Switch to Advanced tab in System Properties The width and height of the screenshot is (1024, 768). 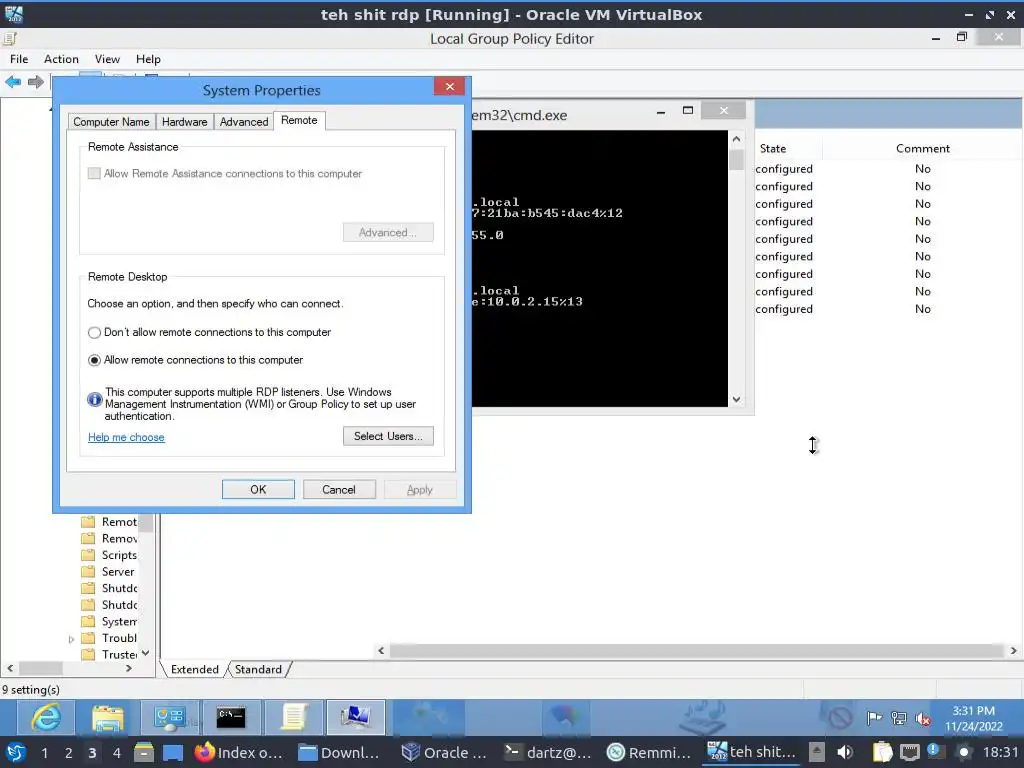[x=244, y=122]
